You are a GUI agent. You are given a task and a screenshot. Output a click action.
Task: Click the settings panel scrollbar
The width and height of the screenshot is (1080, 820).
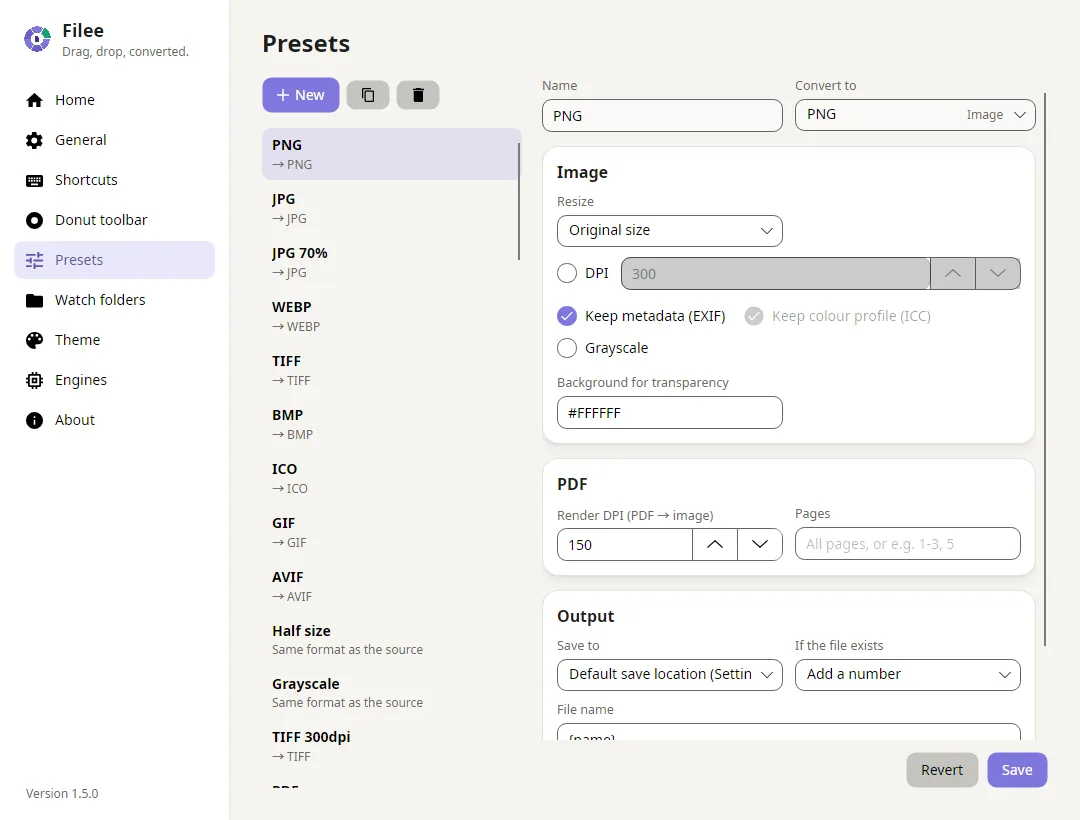(1045, 369)
